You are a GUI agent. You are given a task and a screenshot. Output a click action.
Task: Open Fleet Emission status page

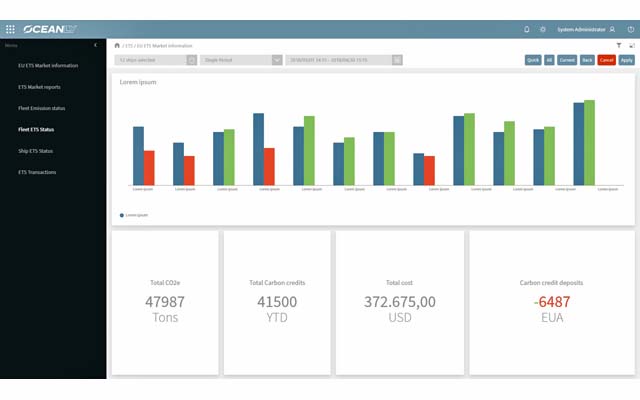tap(41, 108)
